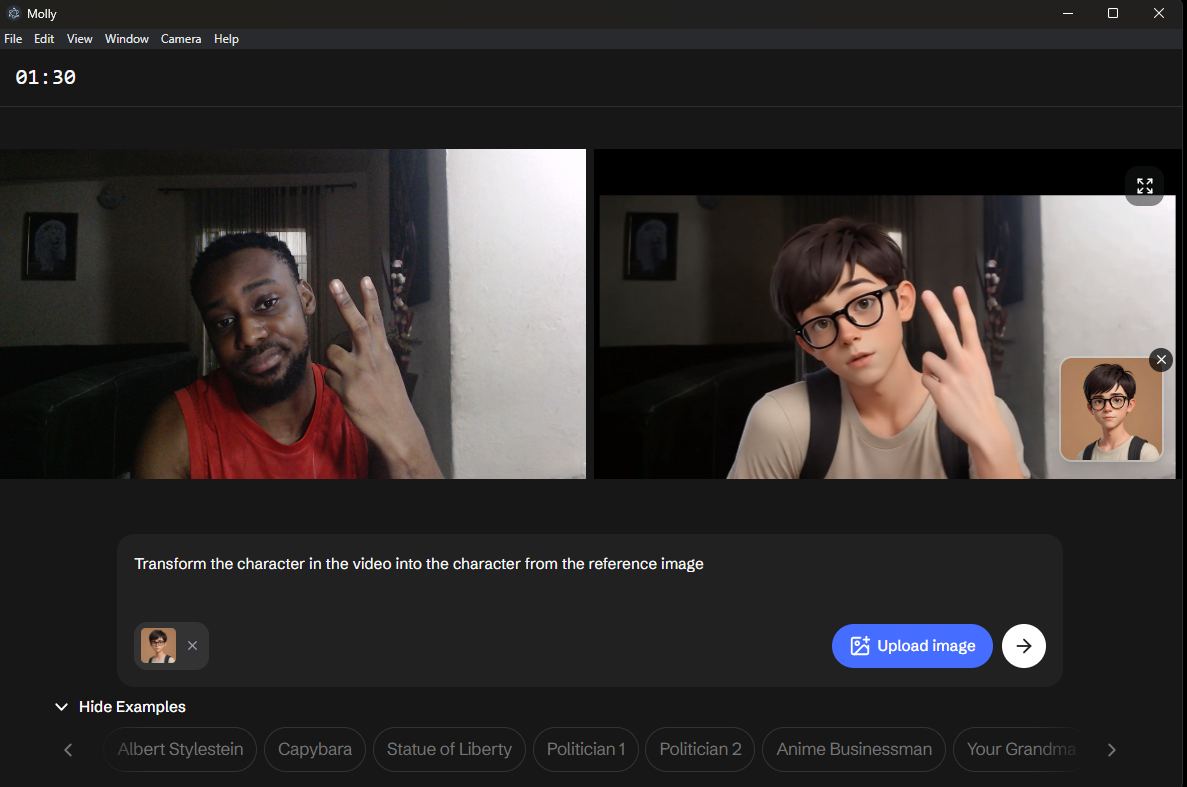
Task: Click the Upload image button
Action: tap(911, 646)
